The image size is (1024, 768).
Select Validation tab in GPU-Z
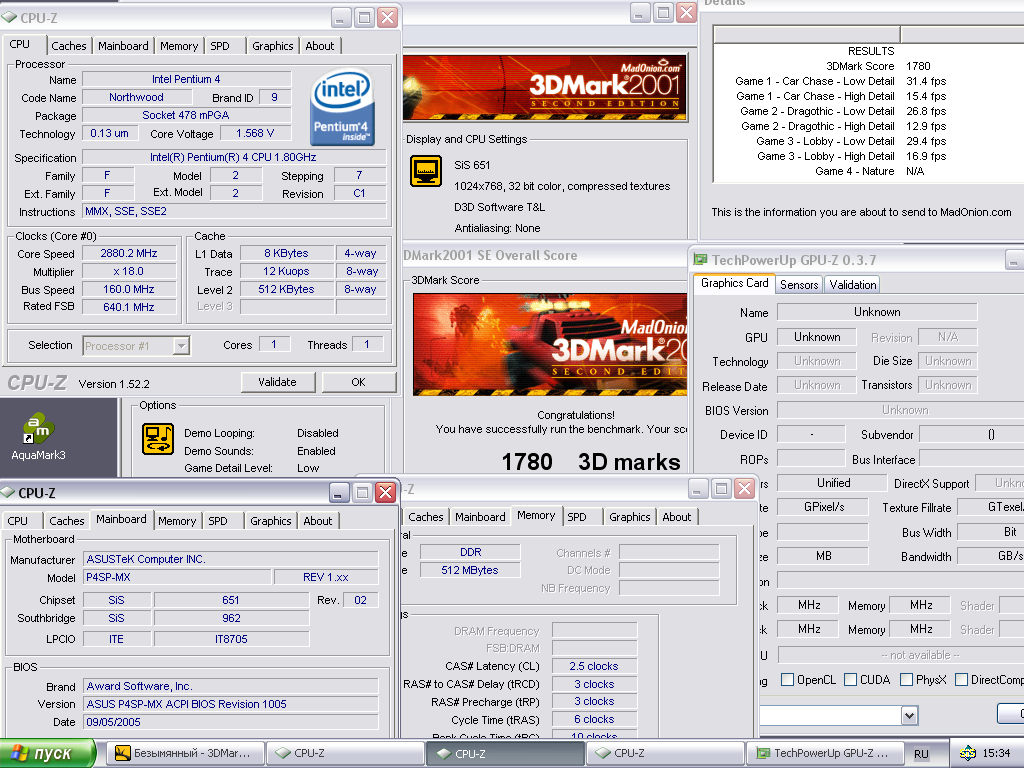pyautogui.click(x=853, y=285)
